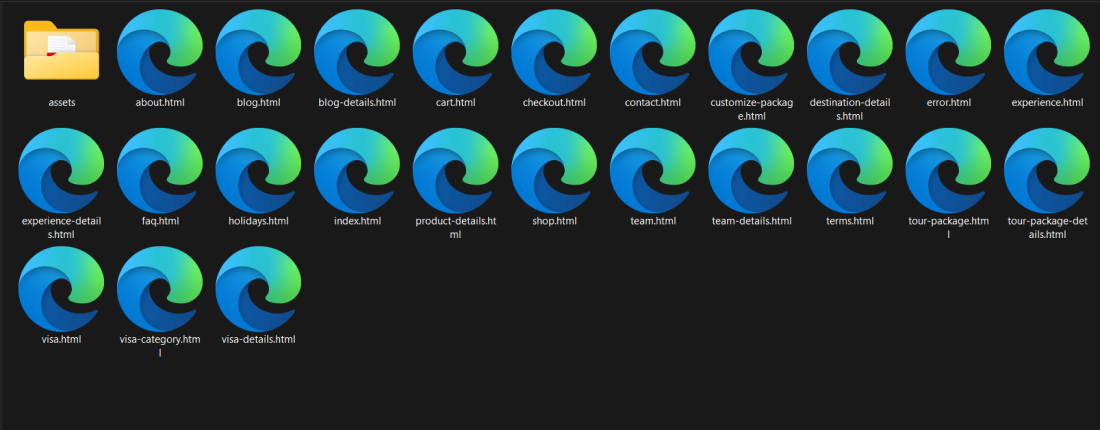Select the holidays.html file icon

pyautogui.click(x=259, y=170)
